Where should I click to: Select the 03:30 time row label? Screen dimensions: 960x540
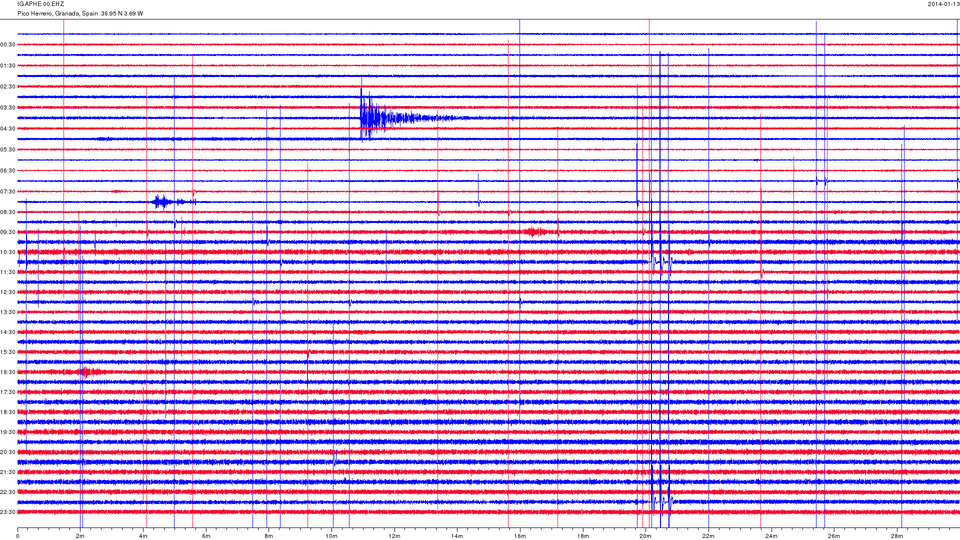click(8, 108)
